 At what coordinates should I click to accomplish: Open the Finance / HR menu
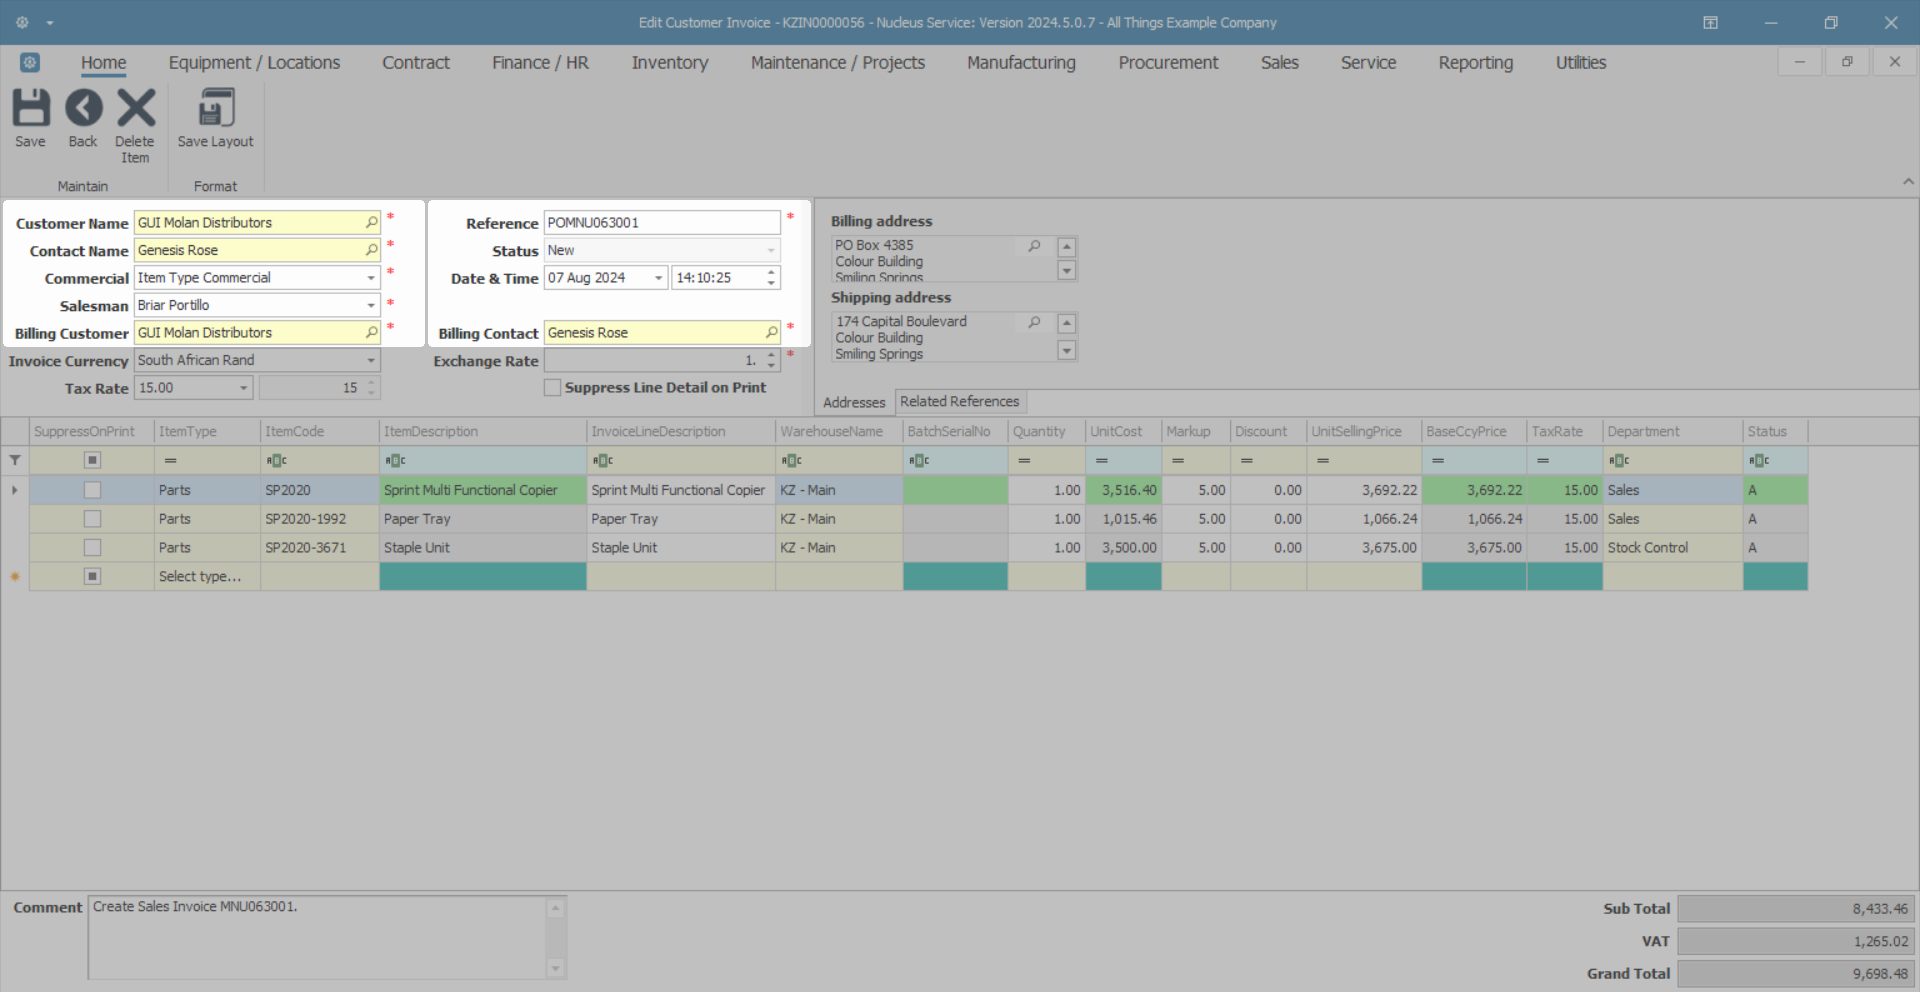coord(540,62)
